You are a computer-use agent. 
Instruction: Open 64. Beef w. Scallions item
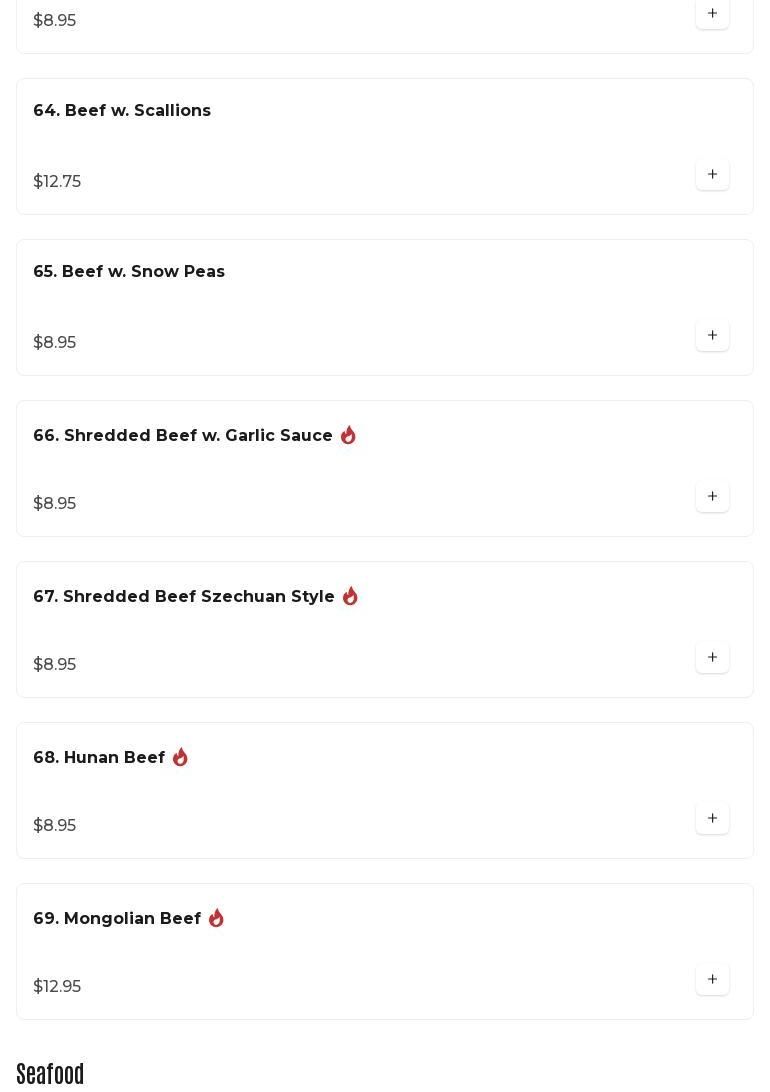122,111
